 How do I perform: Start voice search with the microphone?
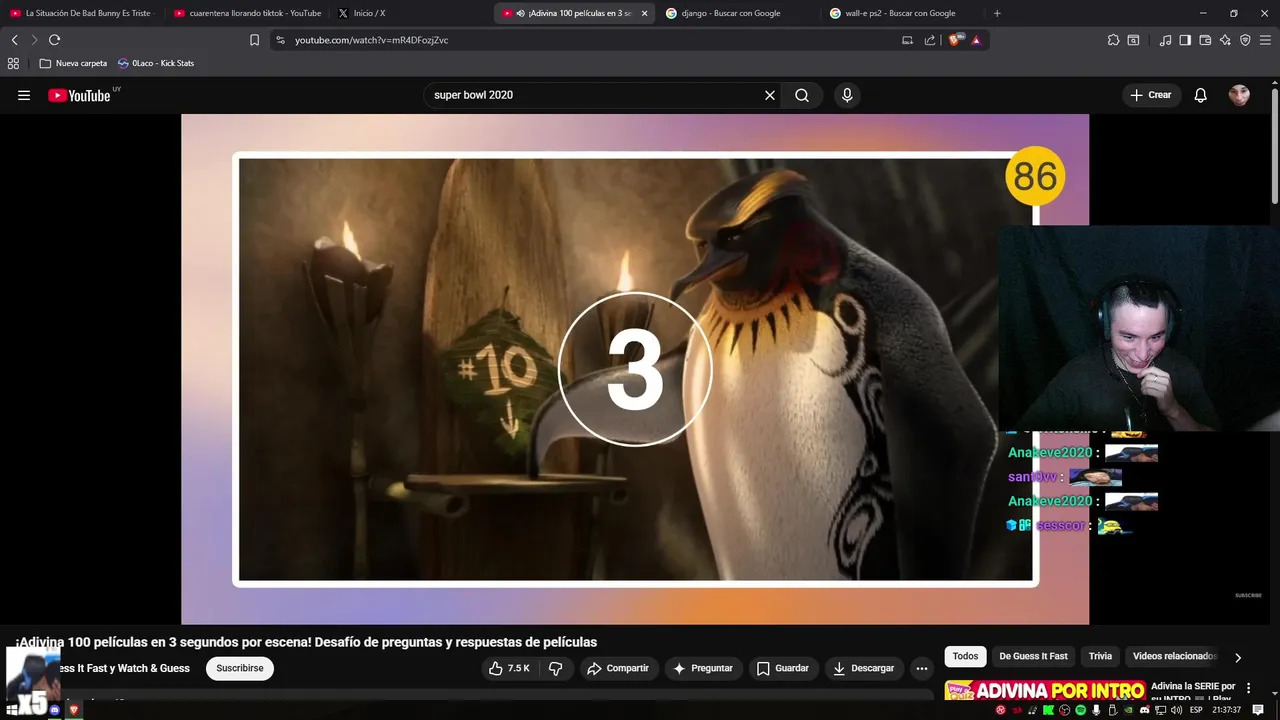point(847,95)
